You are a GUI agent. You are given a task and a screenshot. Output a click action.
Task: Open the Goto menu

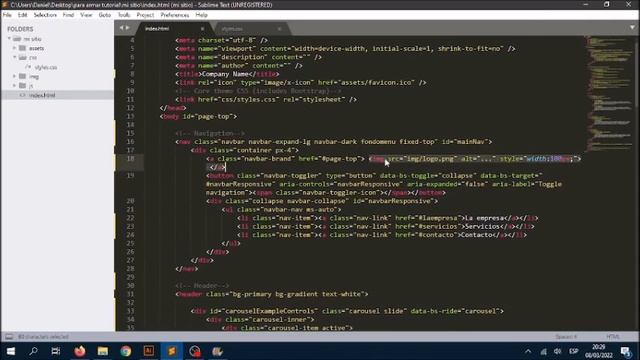point(105,15)
